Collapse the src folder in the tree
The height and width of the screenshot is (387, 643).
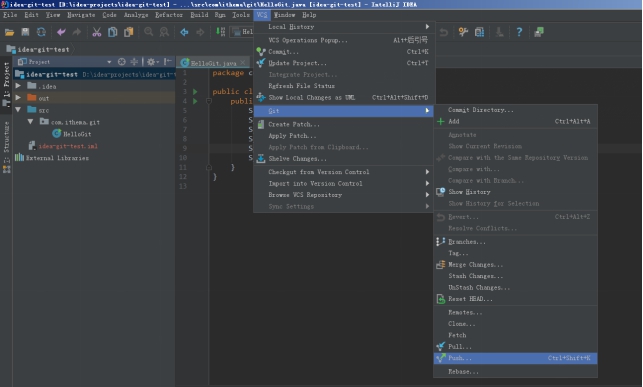(18, 110)
